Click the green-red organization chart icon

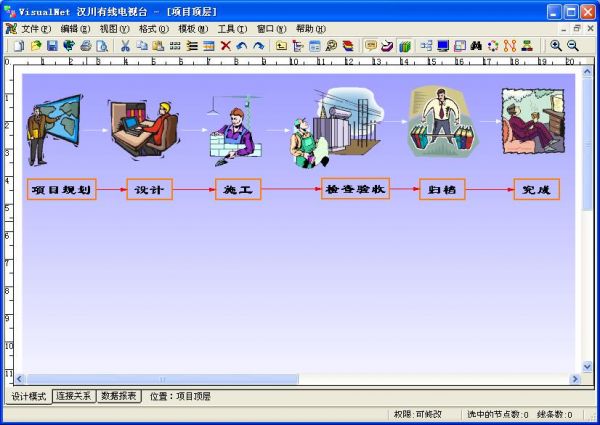(x=527, y=46)
